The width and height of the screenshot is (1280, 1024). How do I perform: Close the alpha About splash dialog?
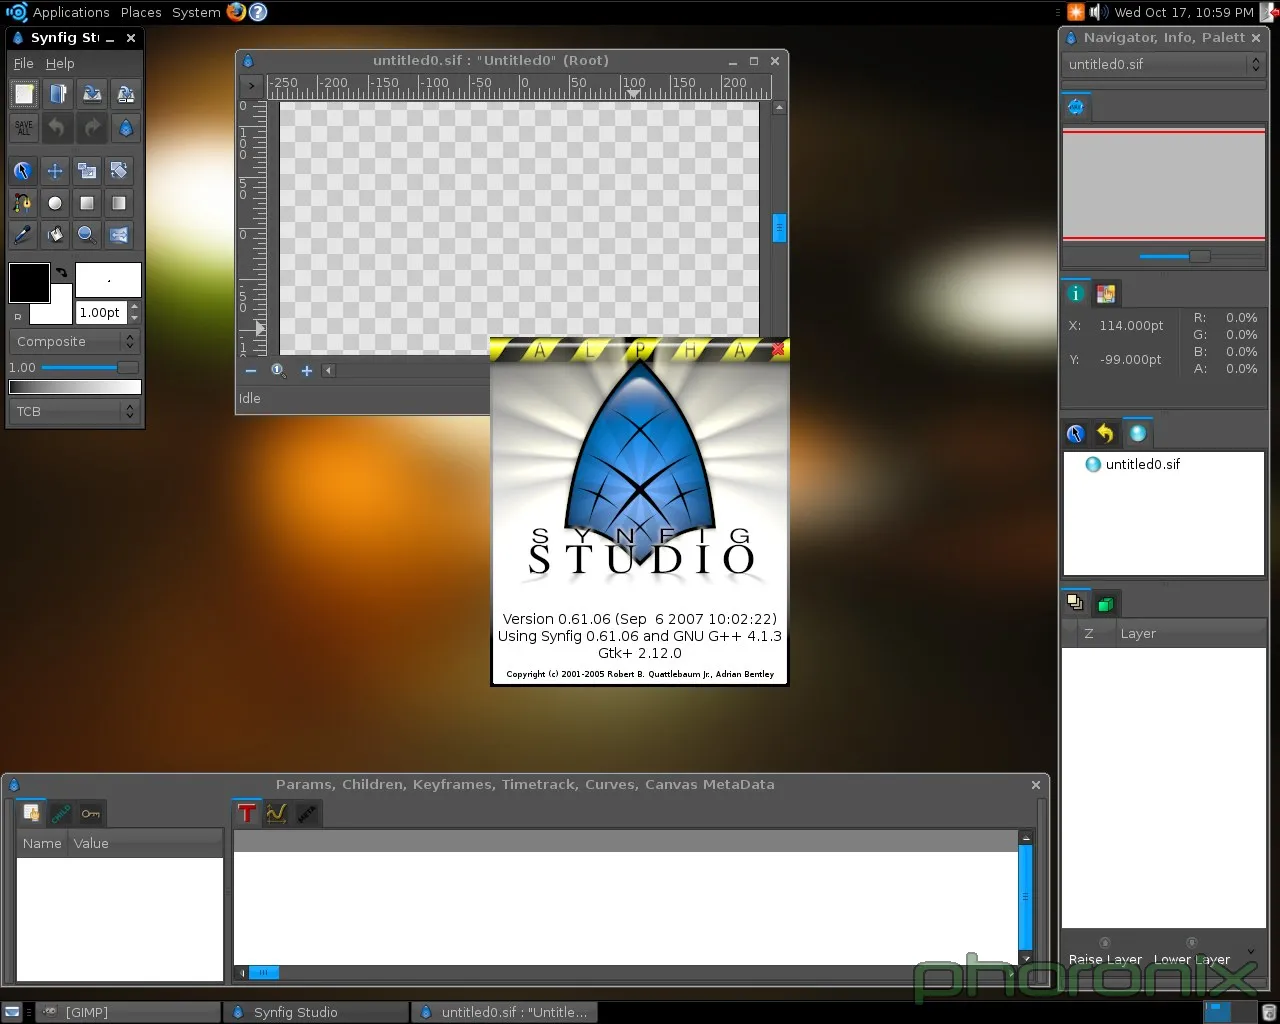(x=778, y=349)
